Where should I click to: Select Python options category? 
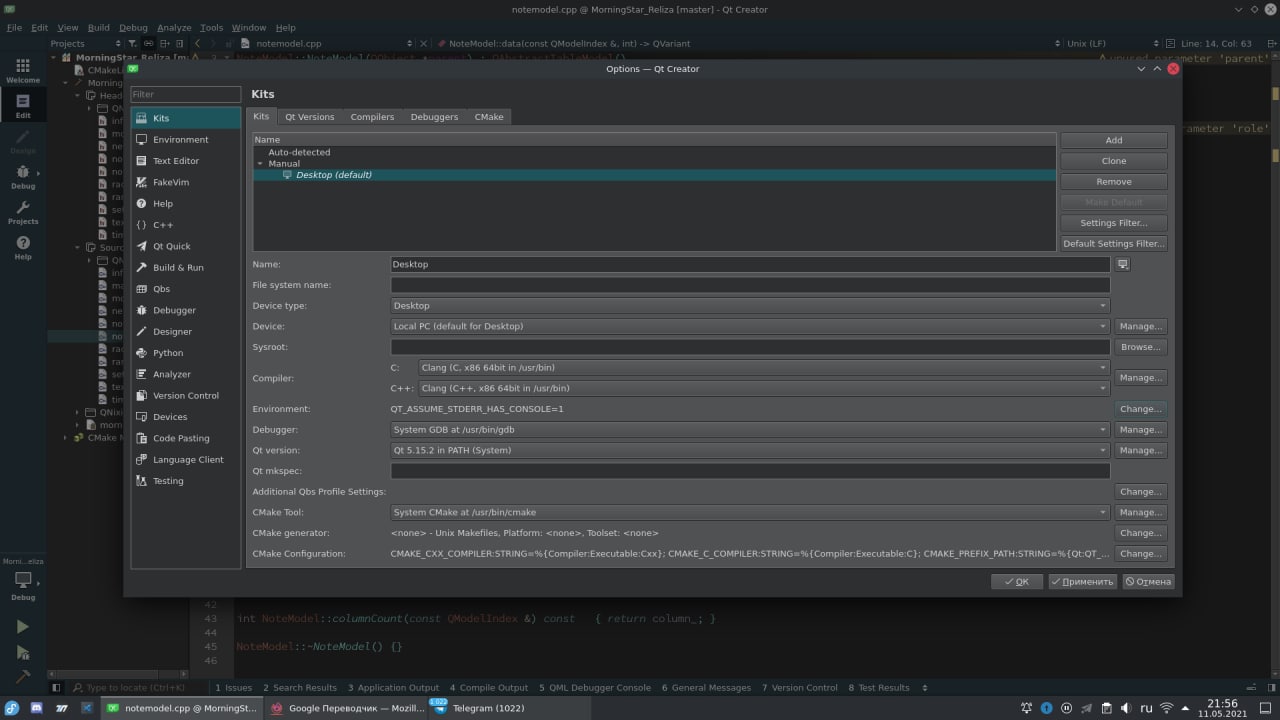point(186,353)
